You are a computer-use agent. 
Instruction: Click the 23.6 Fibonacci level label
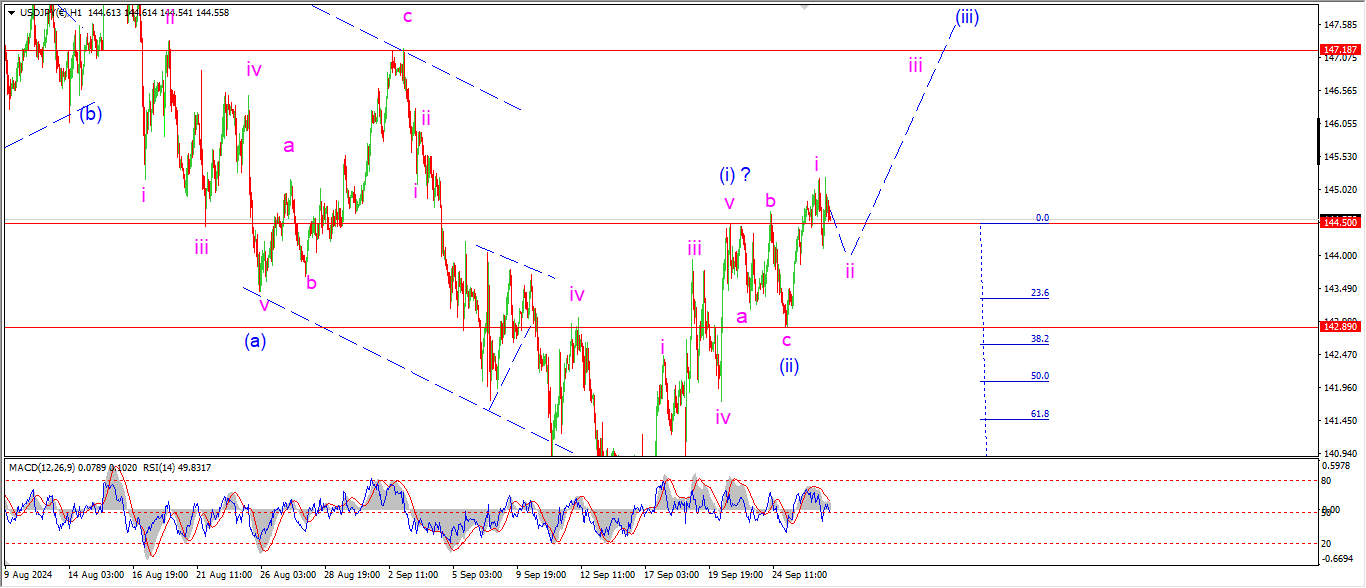click(x=1039, y=293)
